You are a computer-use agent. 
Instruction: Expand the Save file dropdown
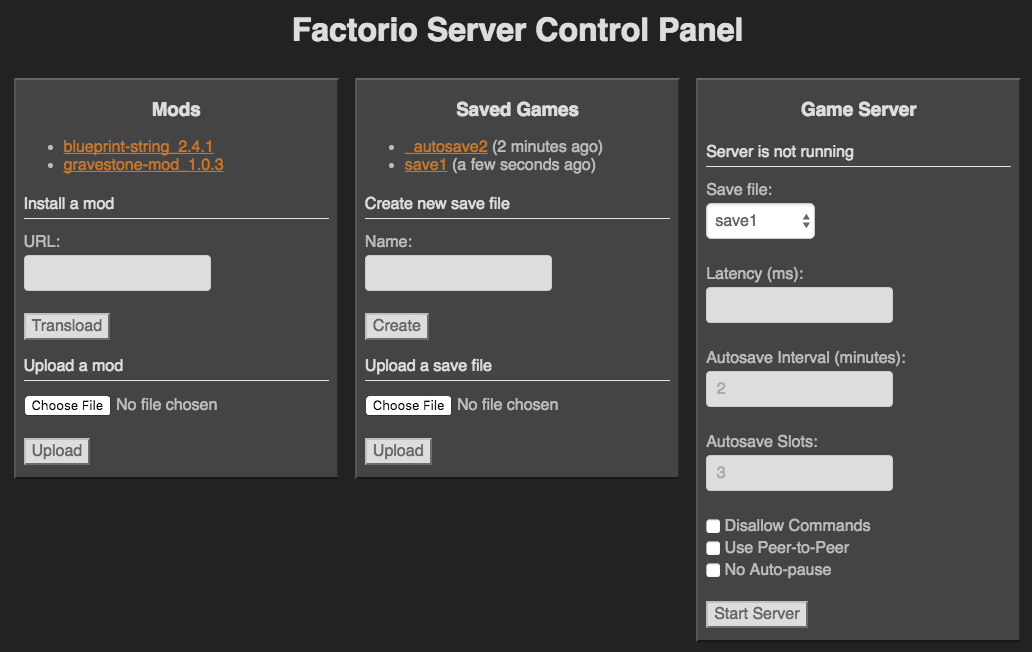tap(760, 221)
